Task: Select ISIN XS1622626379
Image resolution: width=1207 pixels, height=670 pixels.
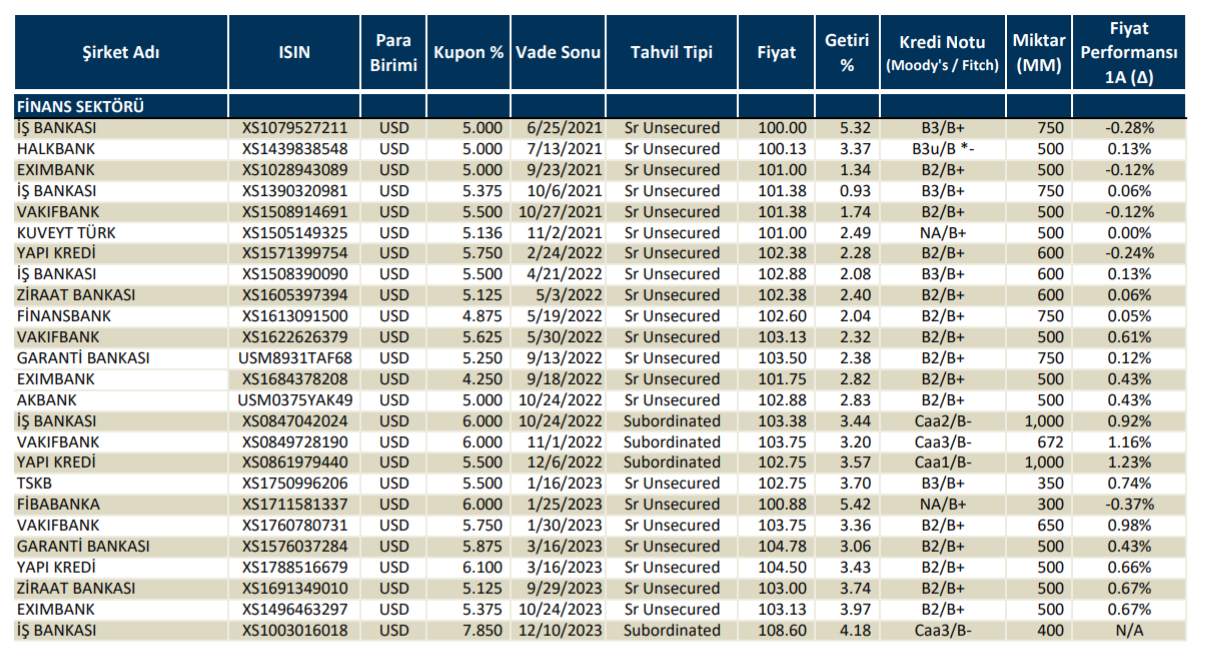Action: point(294,337)
